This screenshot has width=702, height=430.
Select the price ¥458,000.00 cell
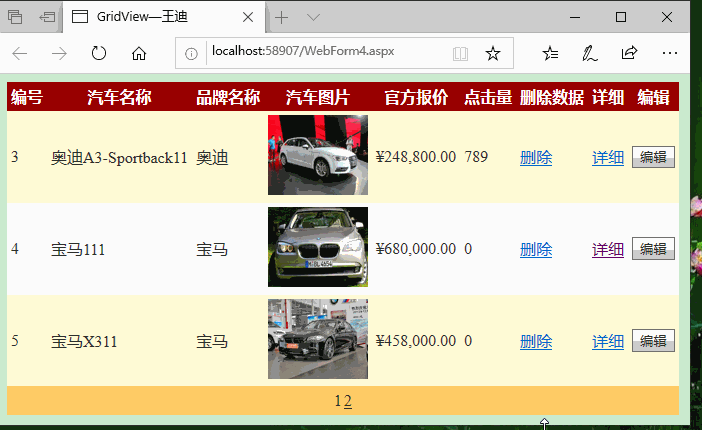[415, 341]
